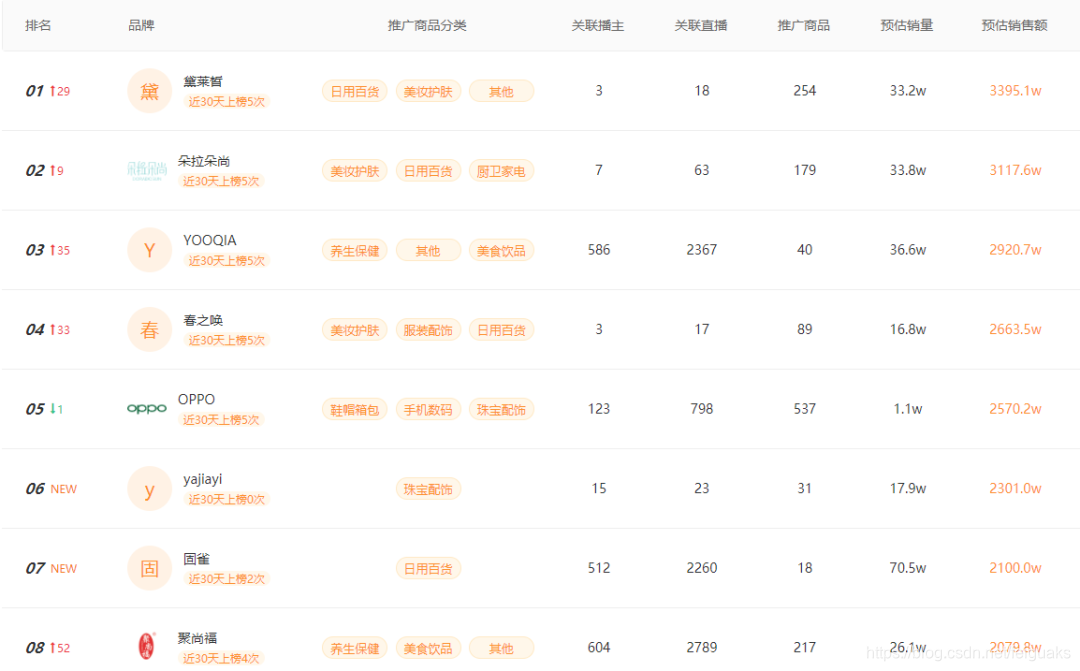Click the 近30天上榜0次 badge under yajiayi
1080x671 pixels.
coord(227,499)
